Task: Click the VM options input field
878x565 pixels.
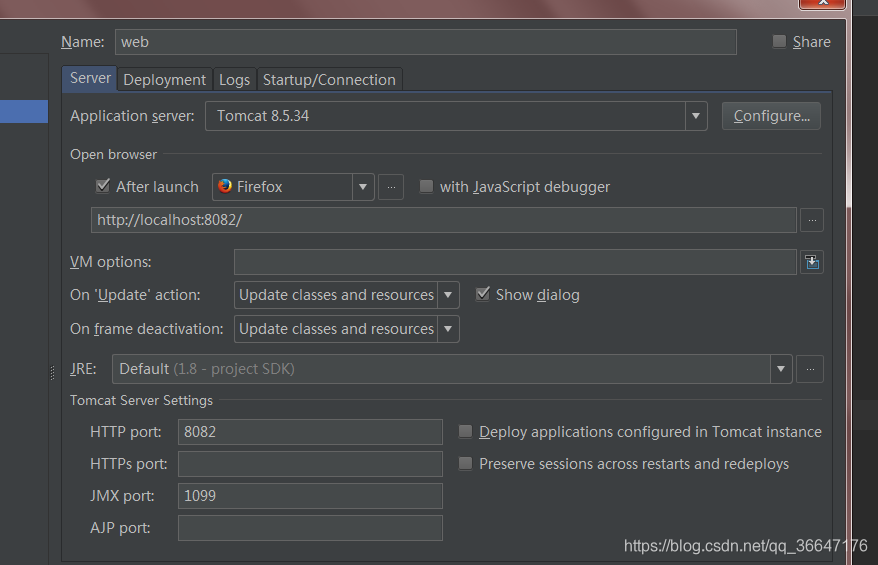Action: pyautogui.click(x=515, y=262)
